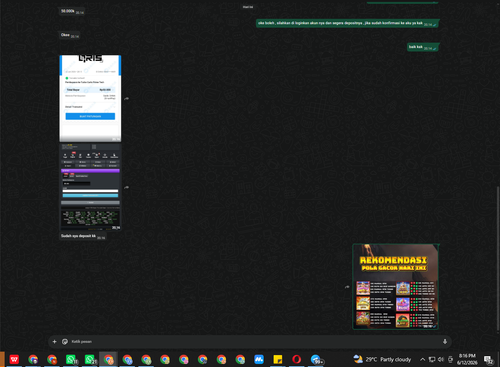
Task: Open Sticky Notes from the taskbar
Action: coord(278,359)
